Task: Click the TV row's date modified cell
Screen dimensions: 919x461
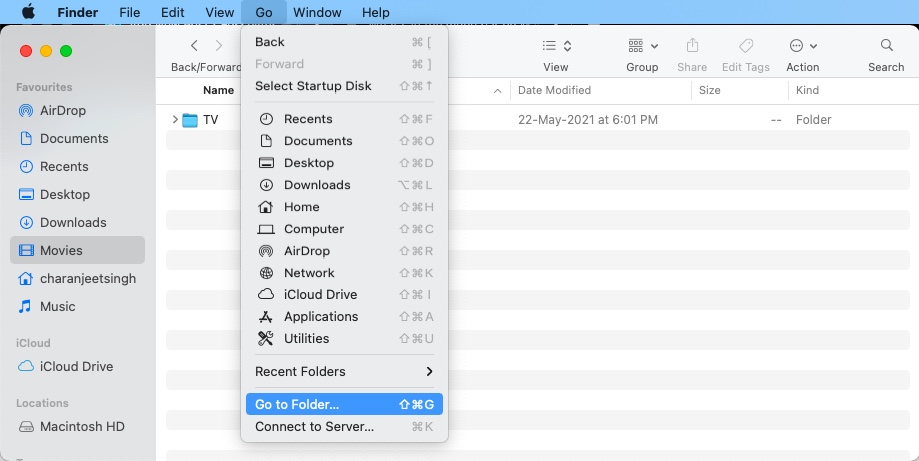Action: point(588,119)
